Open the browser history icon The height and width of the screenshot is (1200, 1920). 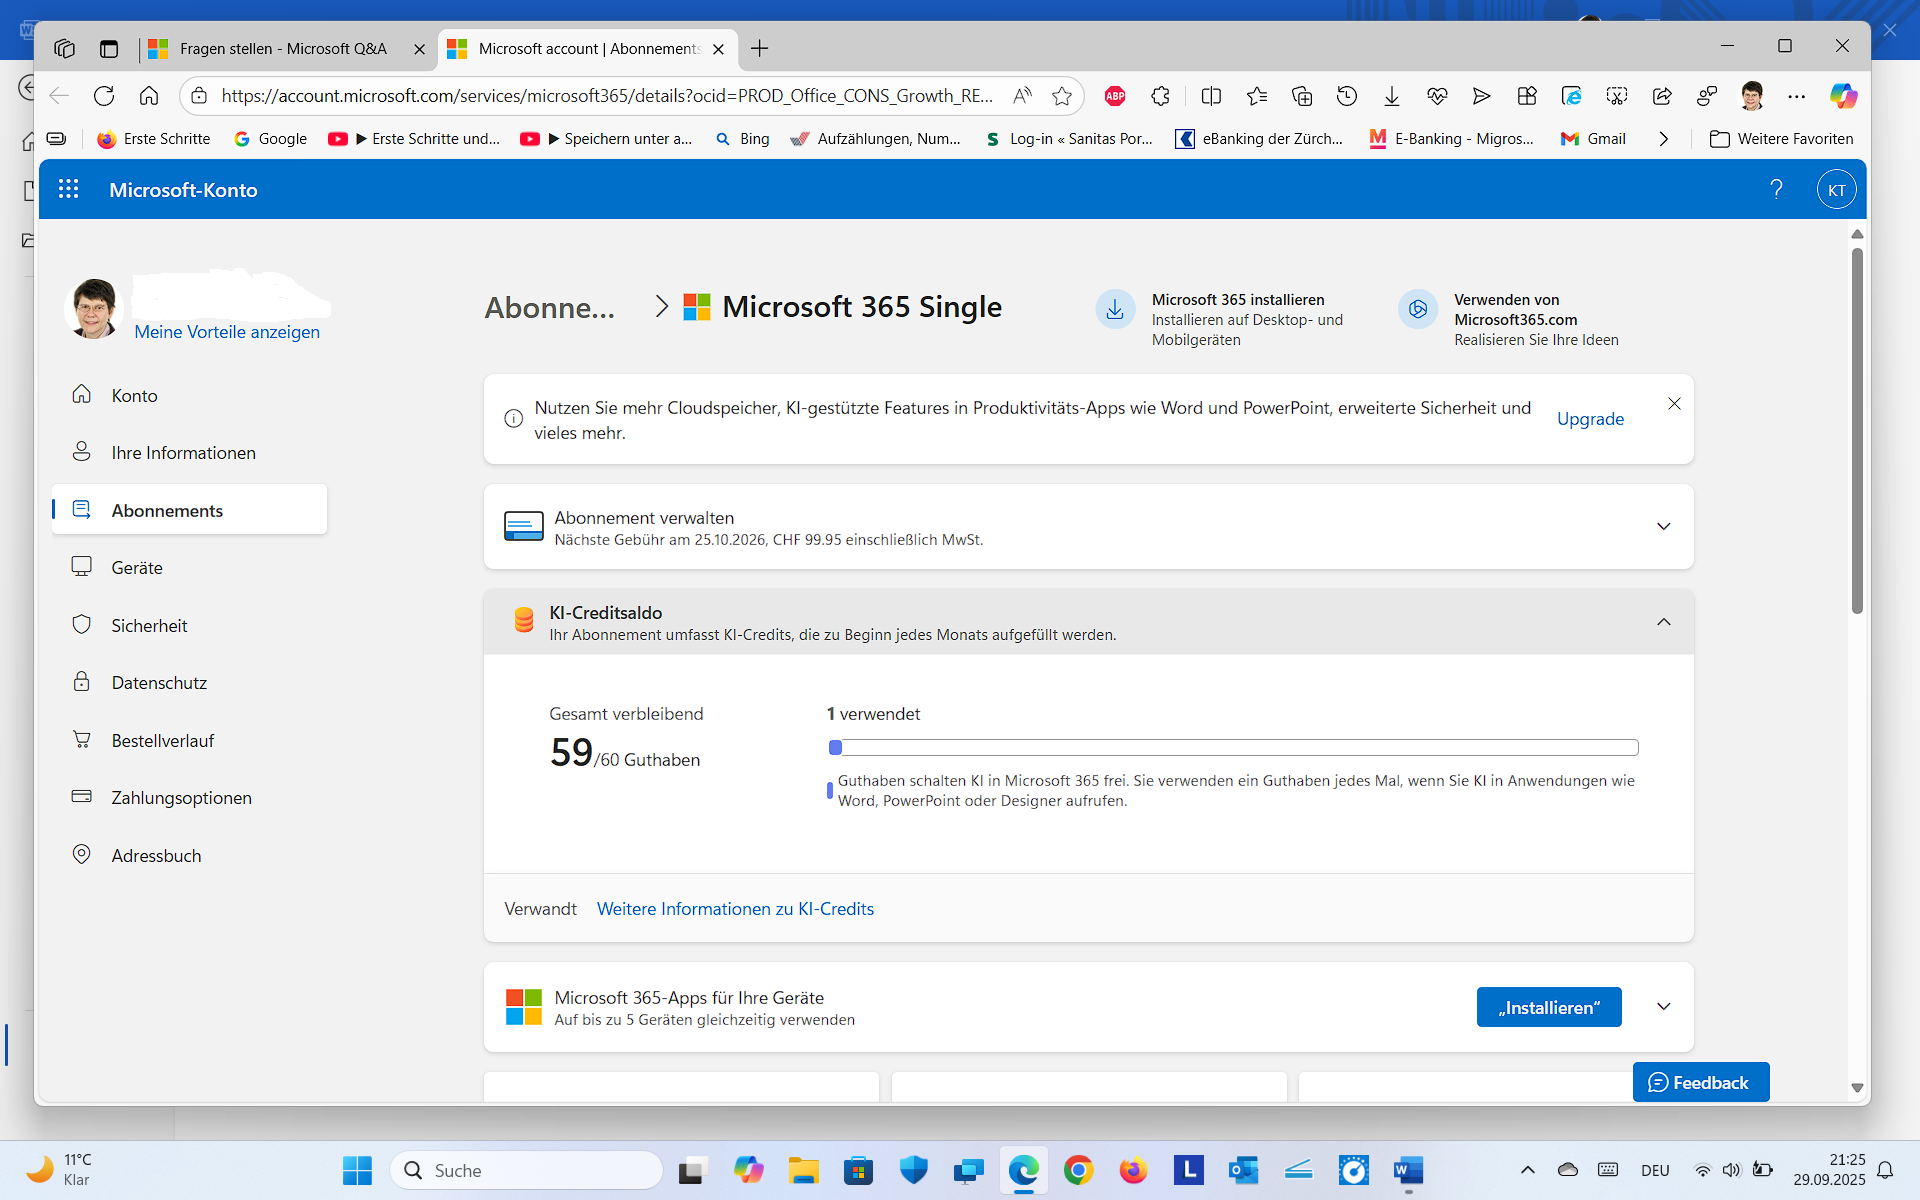pos(1347,96)
